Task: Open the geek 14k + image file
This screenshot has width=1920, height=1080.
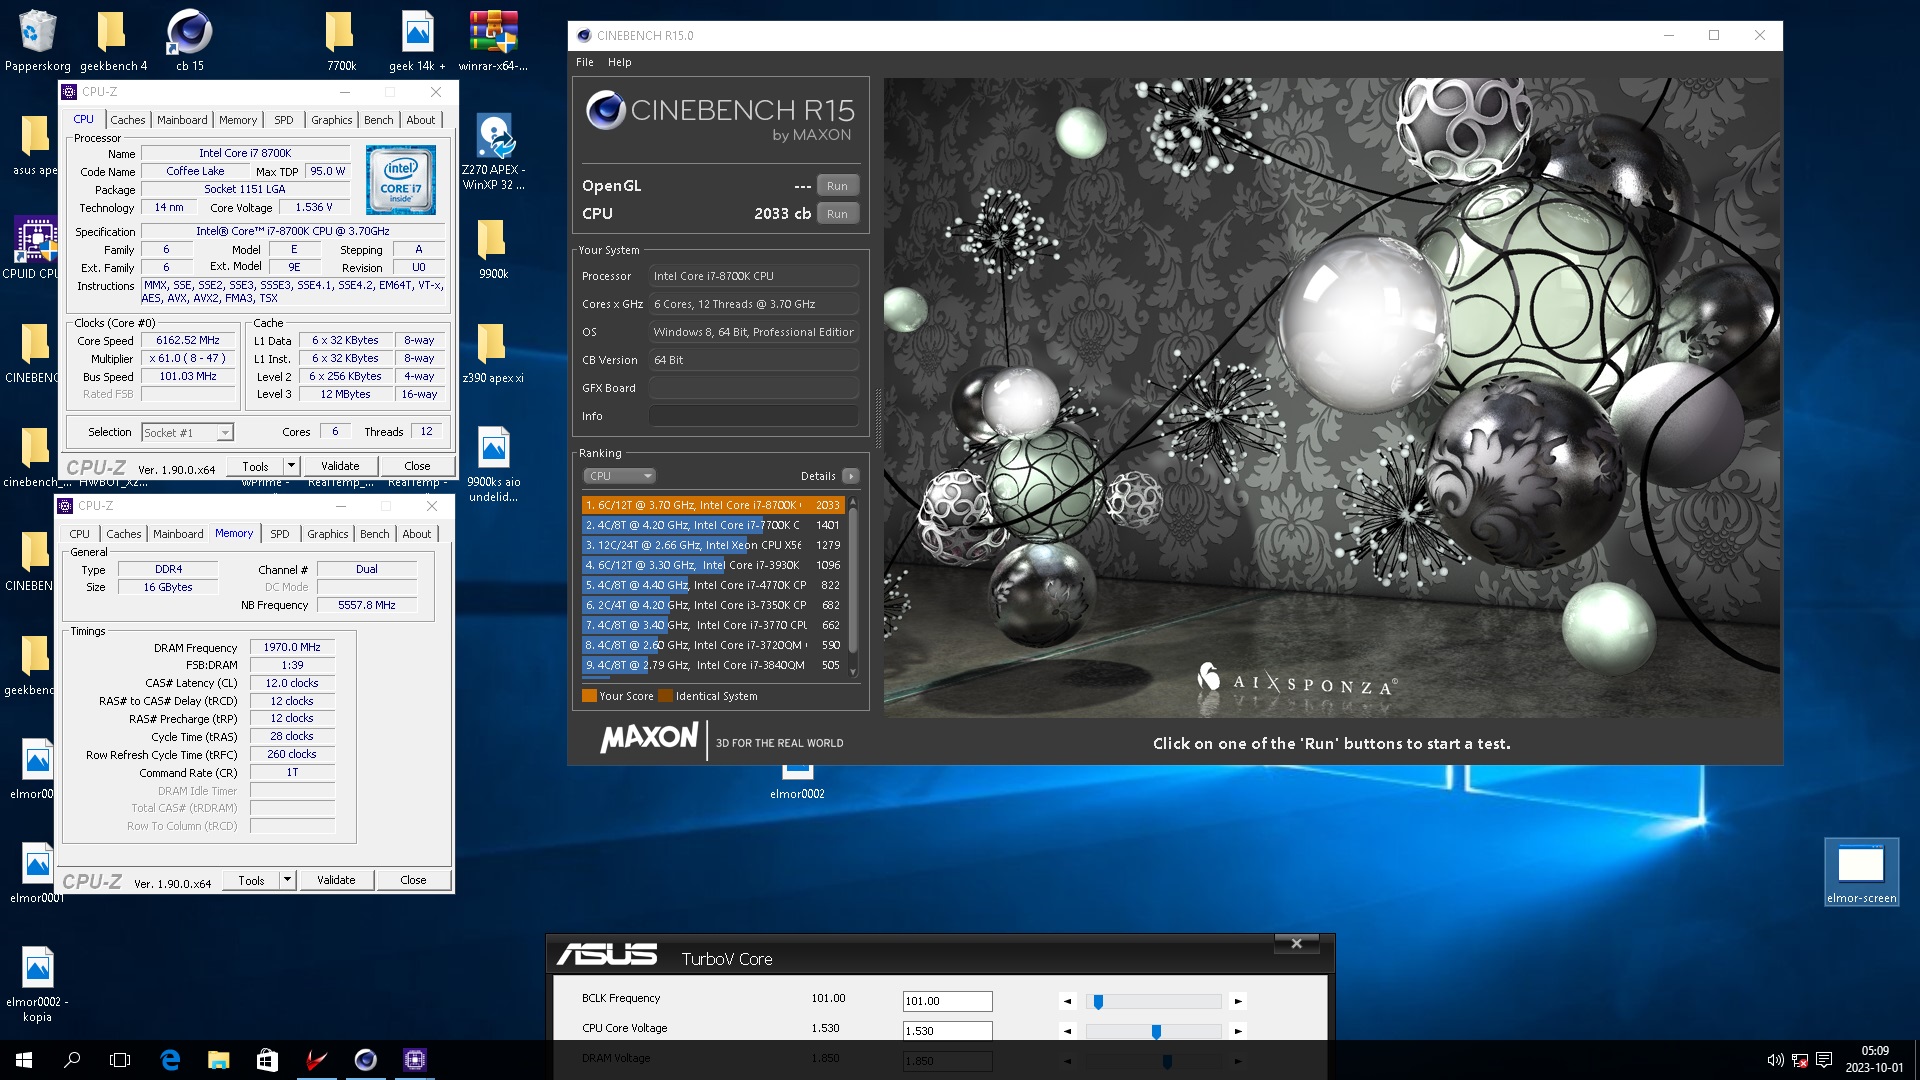Action: coord(417,40)
